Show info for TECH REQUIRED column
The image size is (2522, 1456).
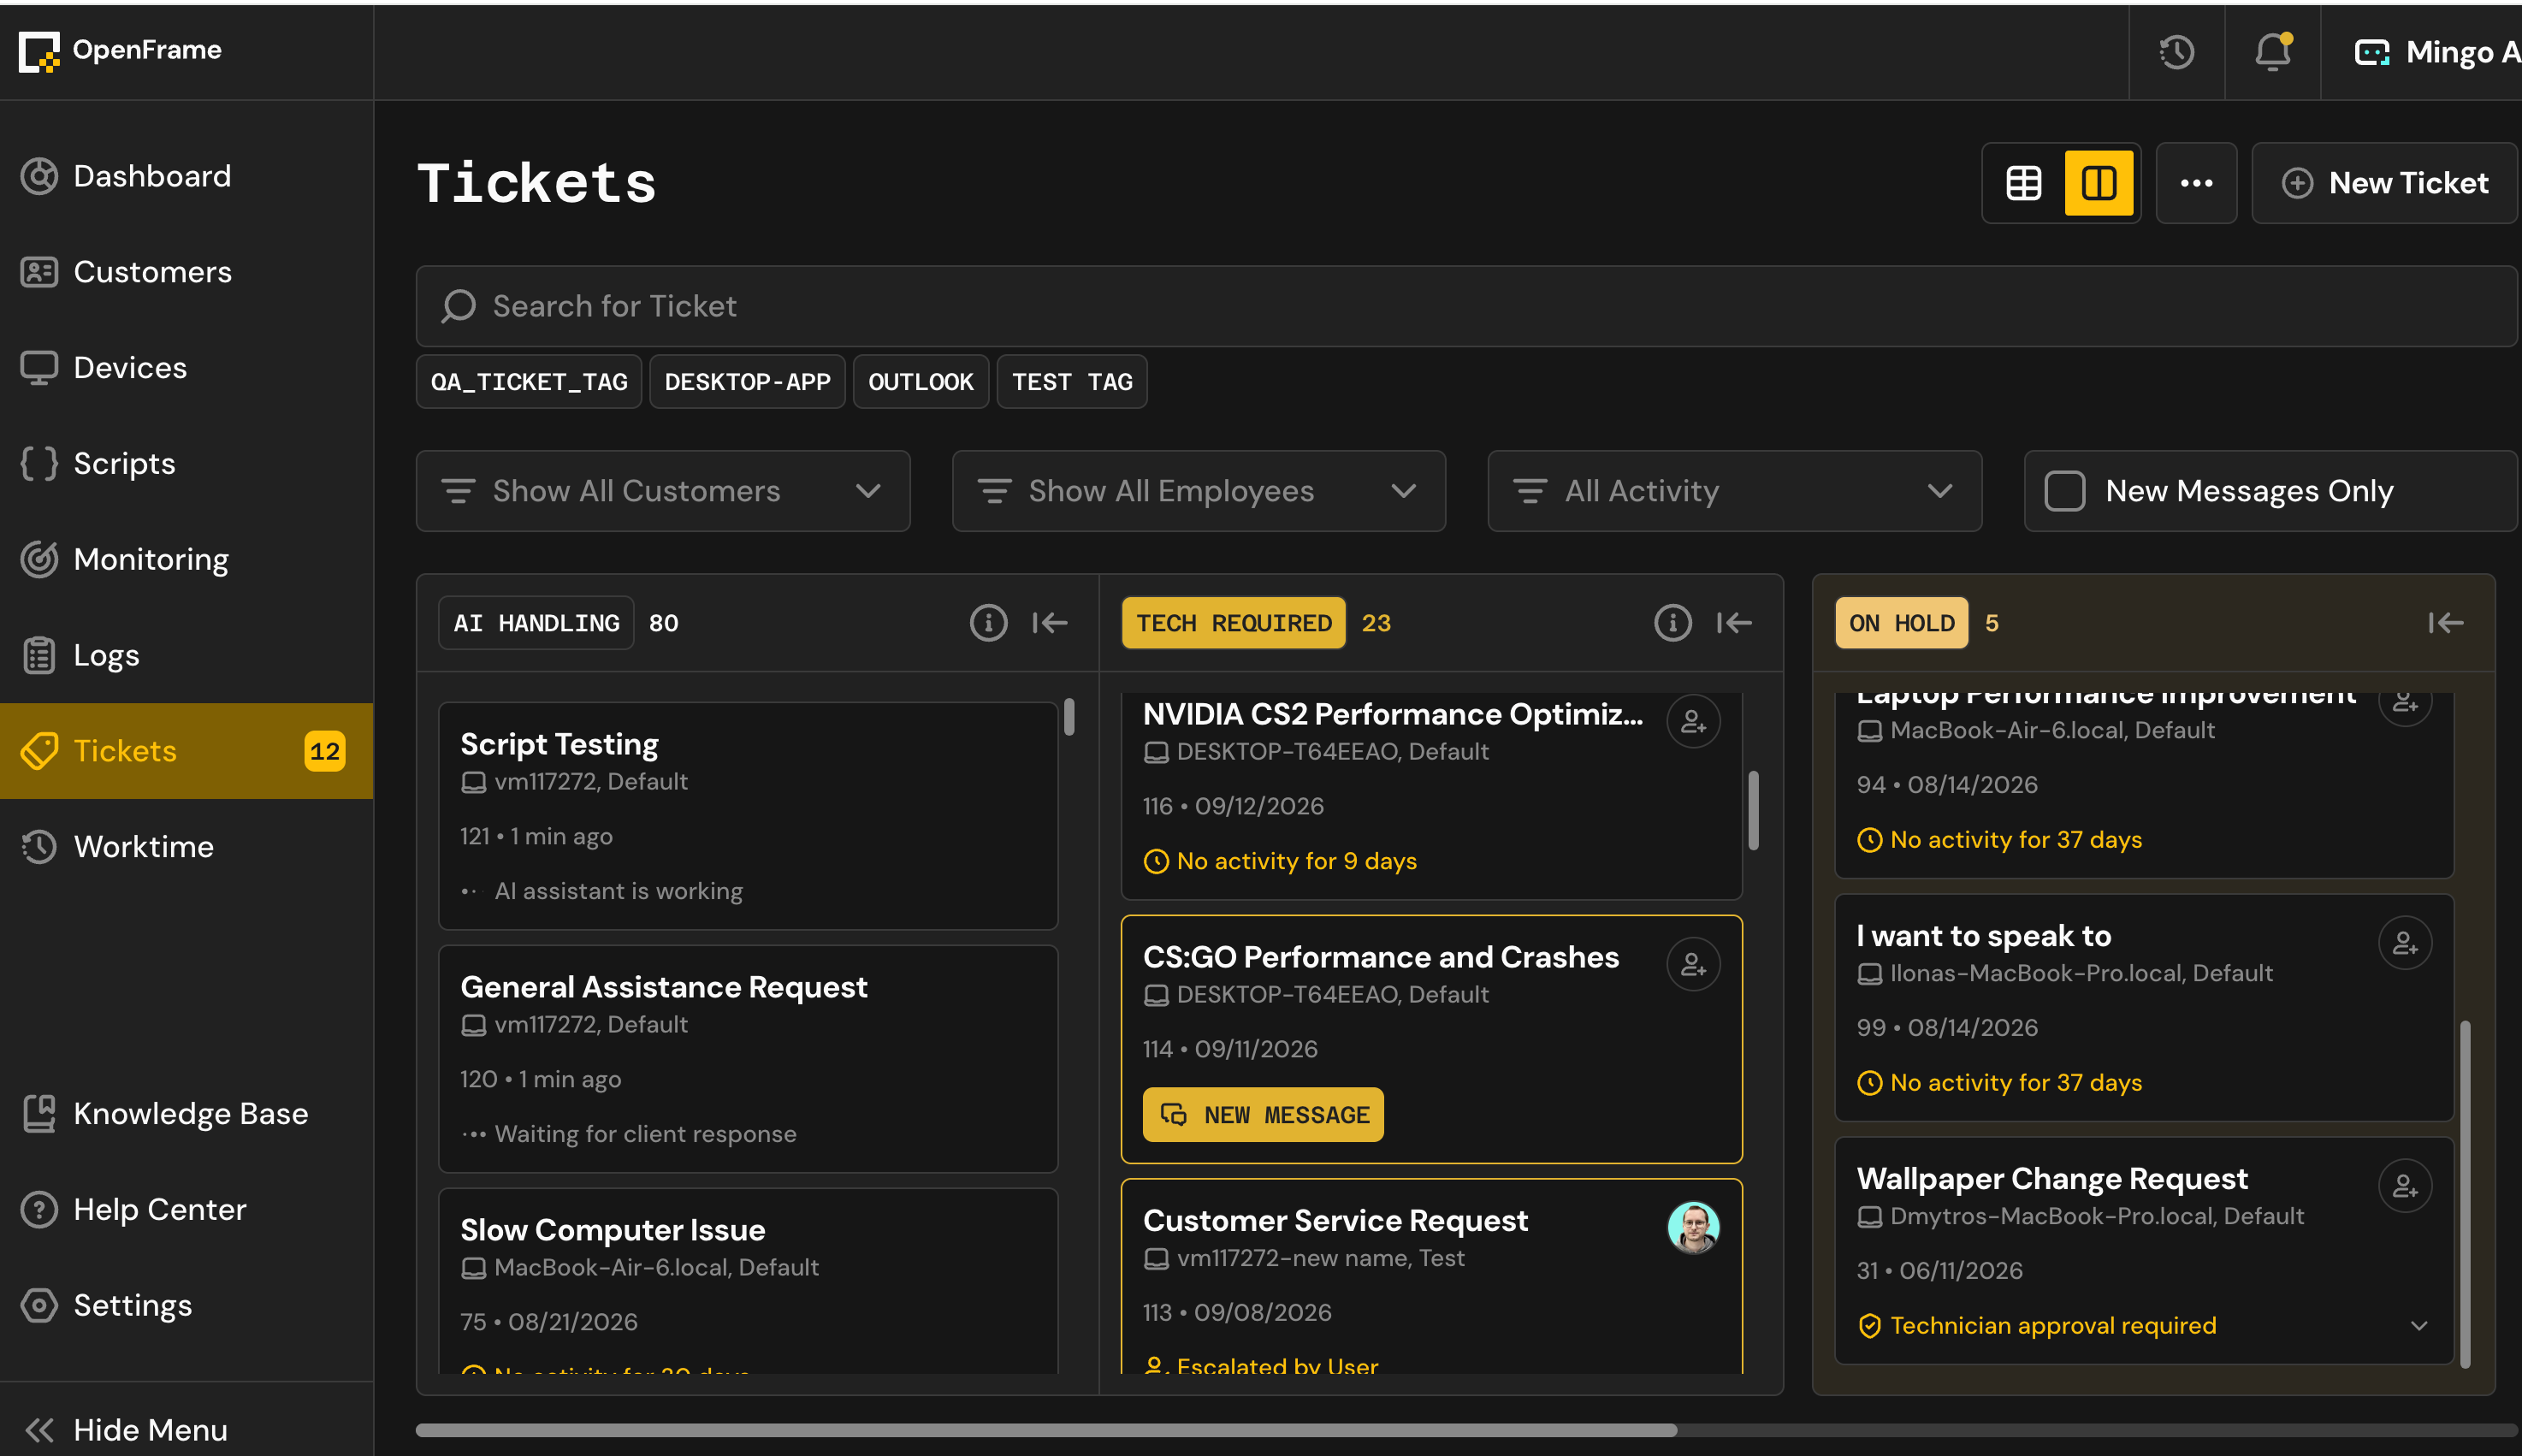[1672, 623]
